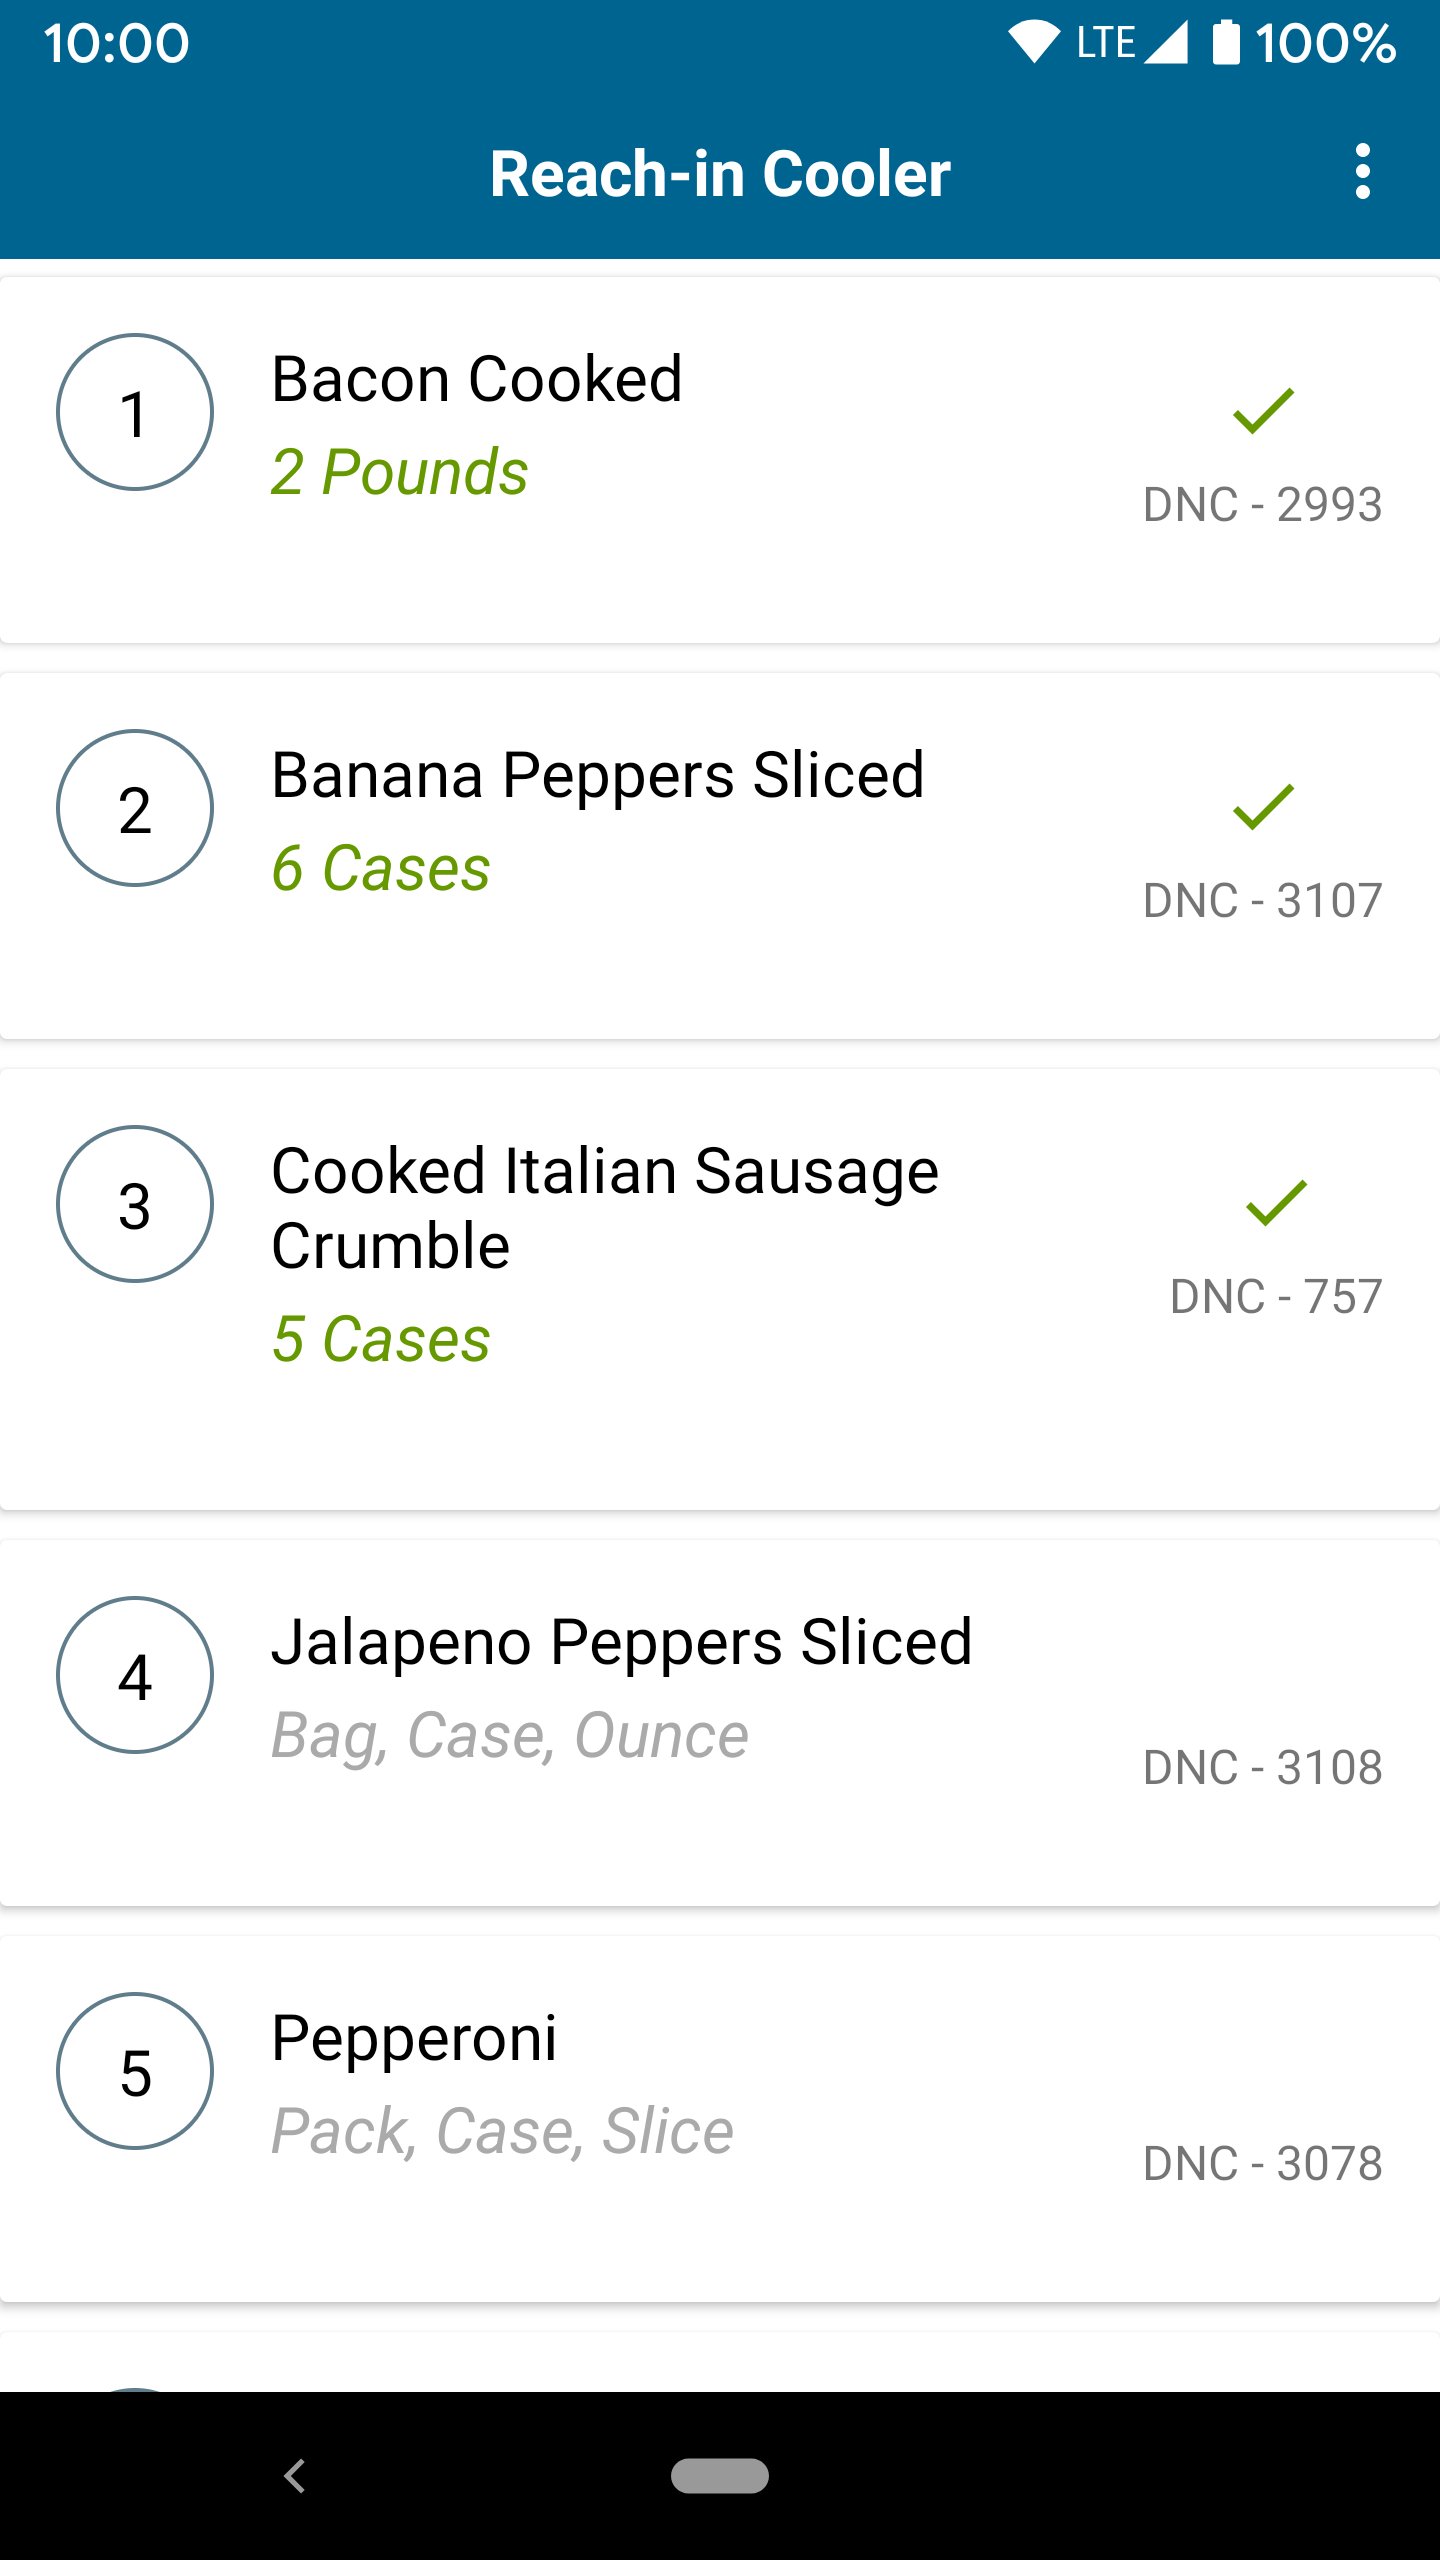Tap the number 5 circle badge
Screen dimensions: 1440x2560
(135, 2071)
